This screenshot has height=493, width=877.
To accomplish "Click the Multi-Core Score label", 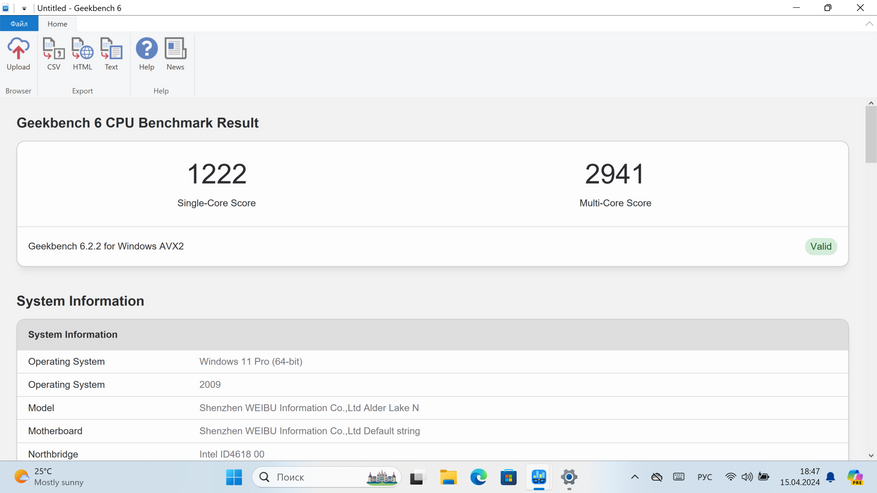I will pos(615,203).
